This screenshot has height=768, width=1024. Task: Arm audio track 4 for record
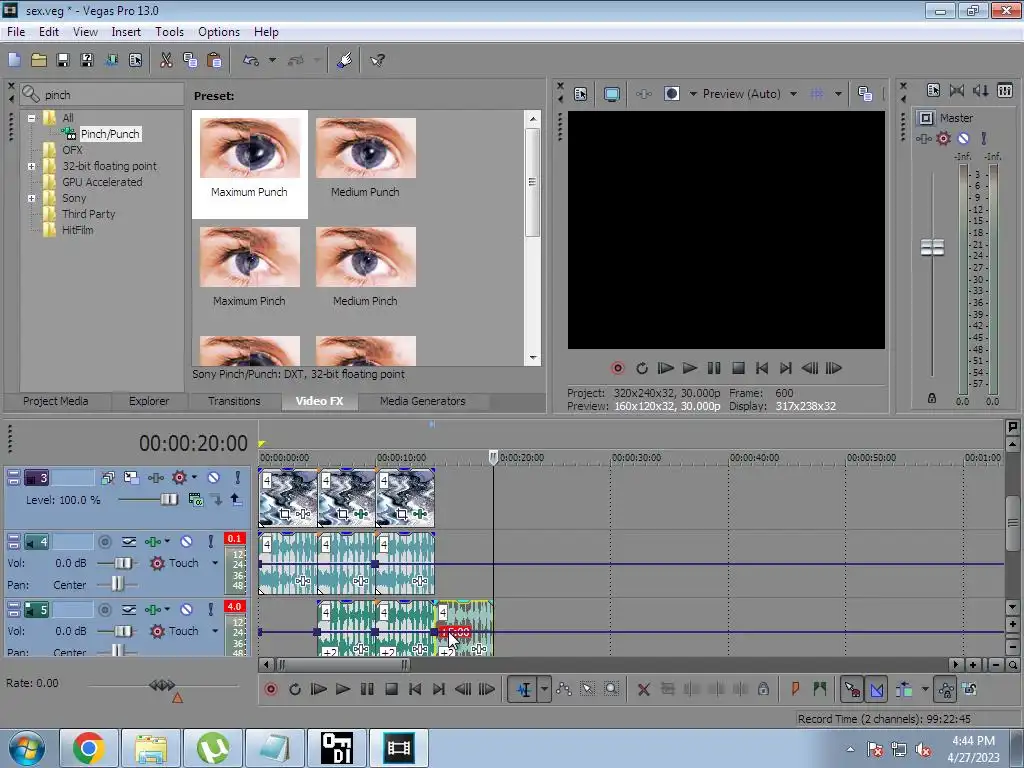tap(104, 541)
